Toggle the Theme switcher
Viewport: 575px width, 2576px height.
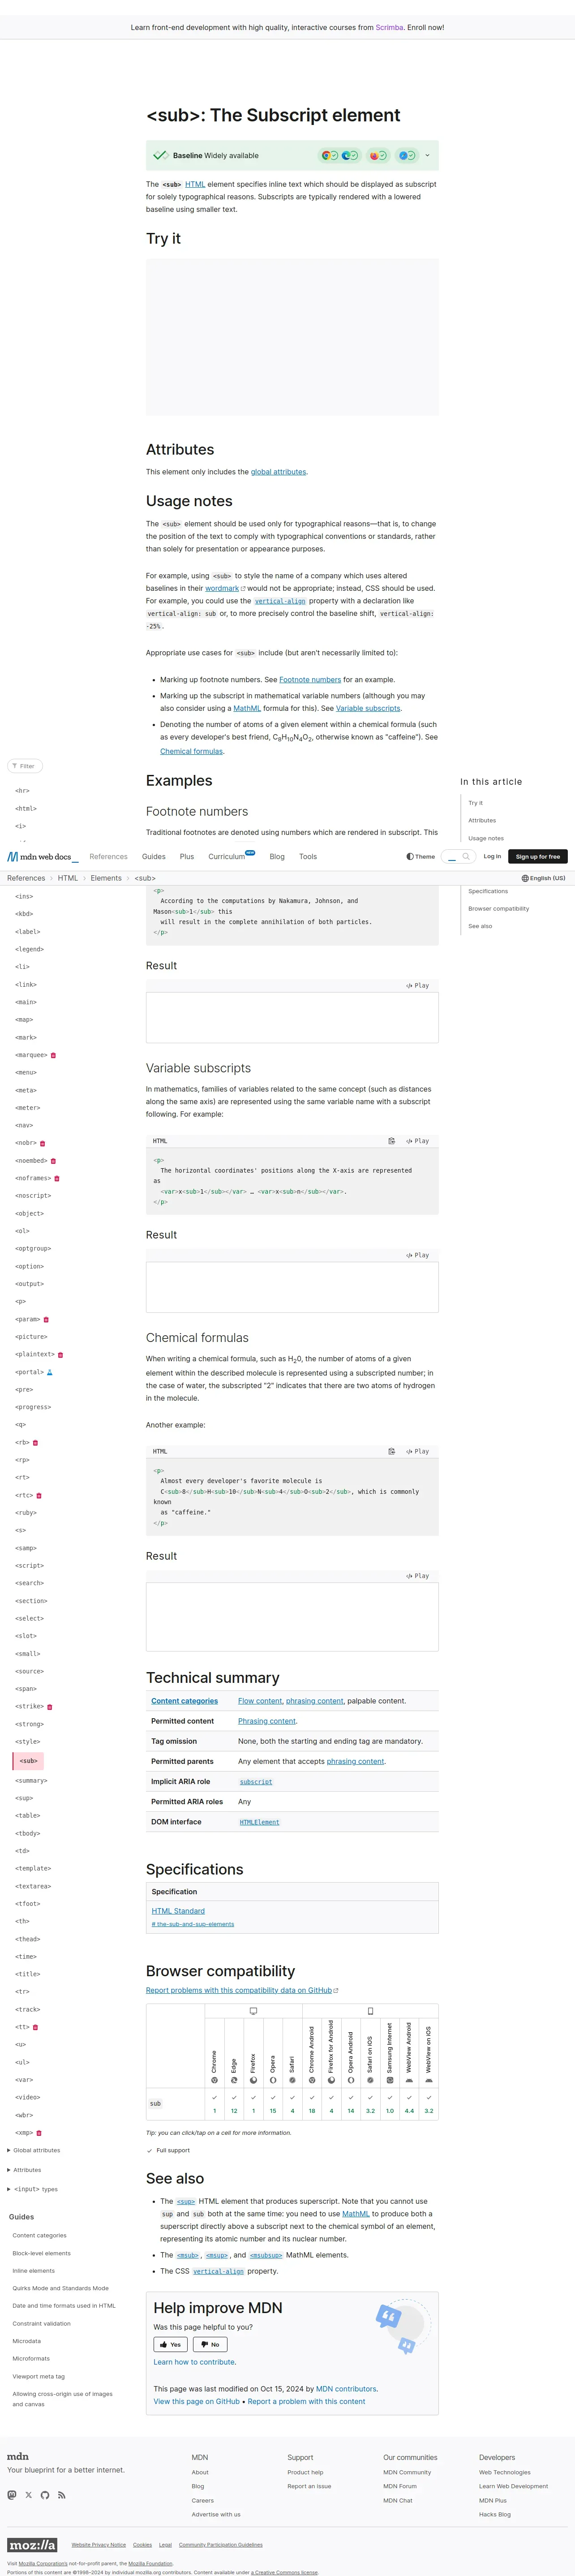pyautogui.click(x=421, y=856)
